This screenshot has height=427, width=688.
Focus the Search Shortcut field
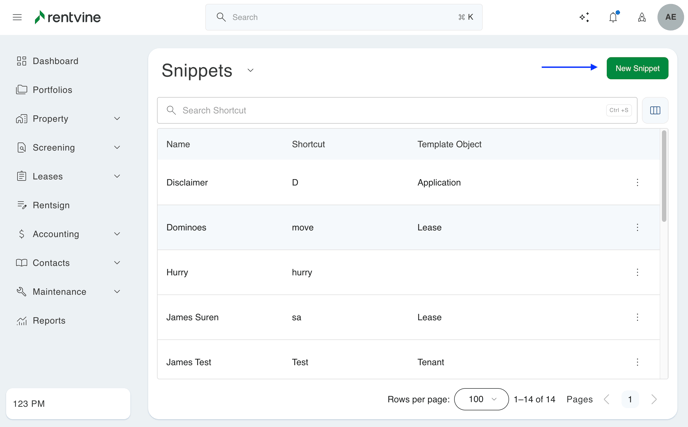click(390, 110)
